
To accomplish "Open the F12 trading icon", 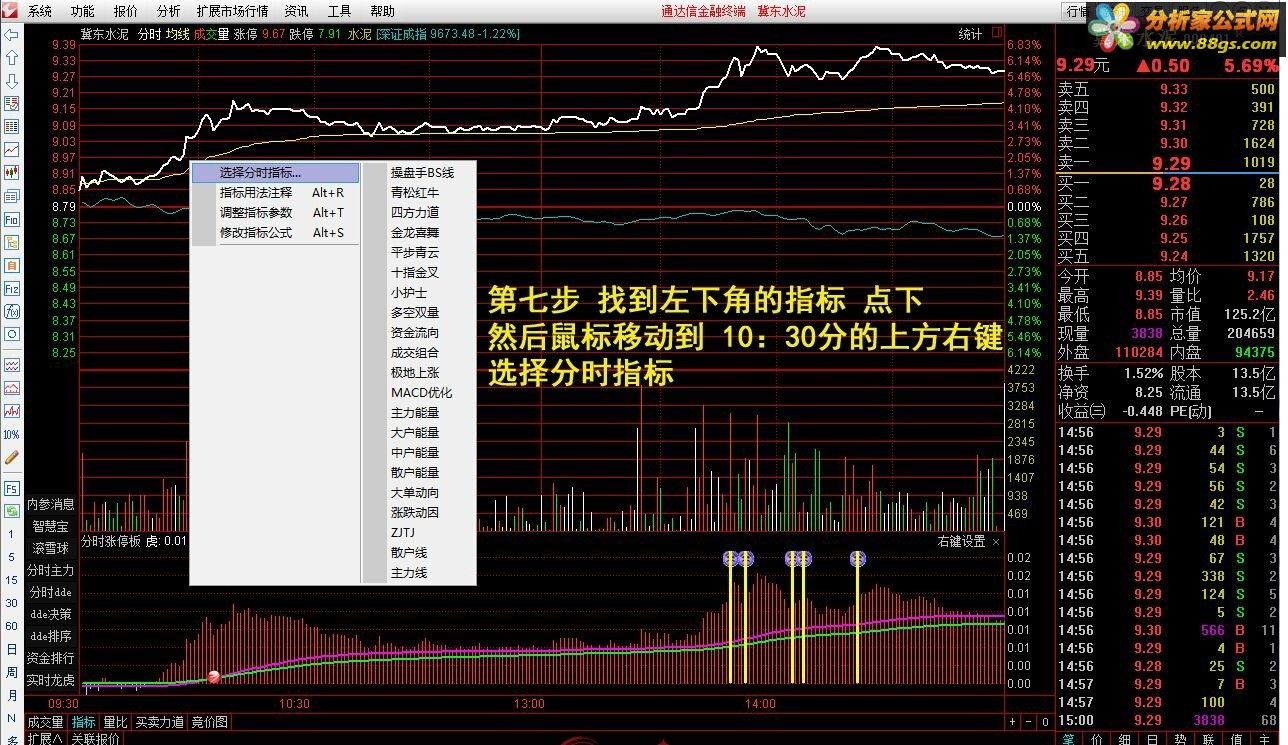I will [11, 288].
